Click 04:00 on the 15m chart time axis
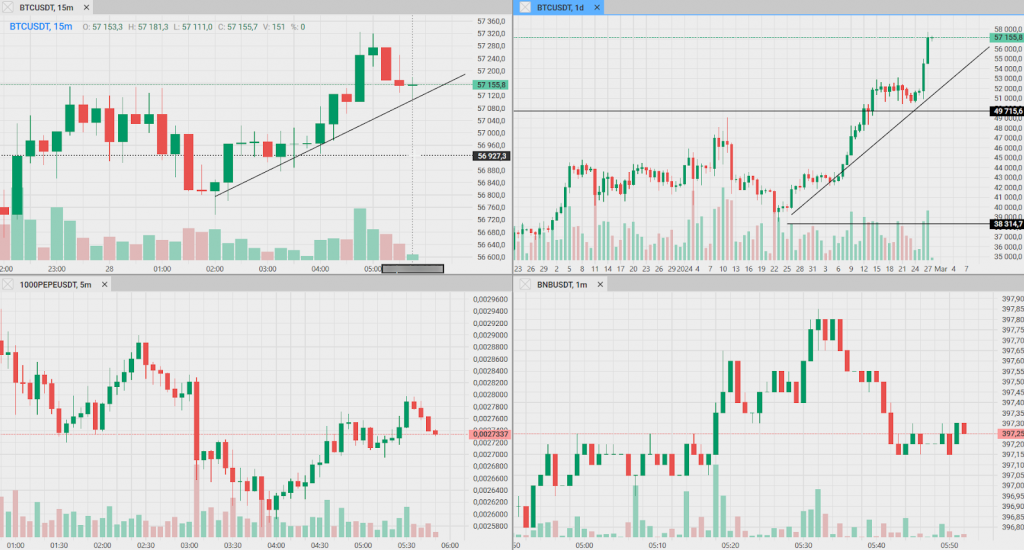The image size is (1024, 550). [320, 269]
